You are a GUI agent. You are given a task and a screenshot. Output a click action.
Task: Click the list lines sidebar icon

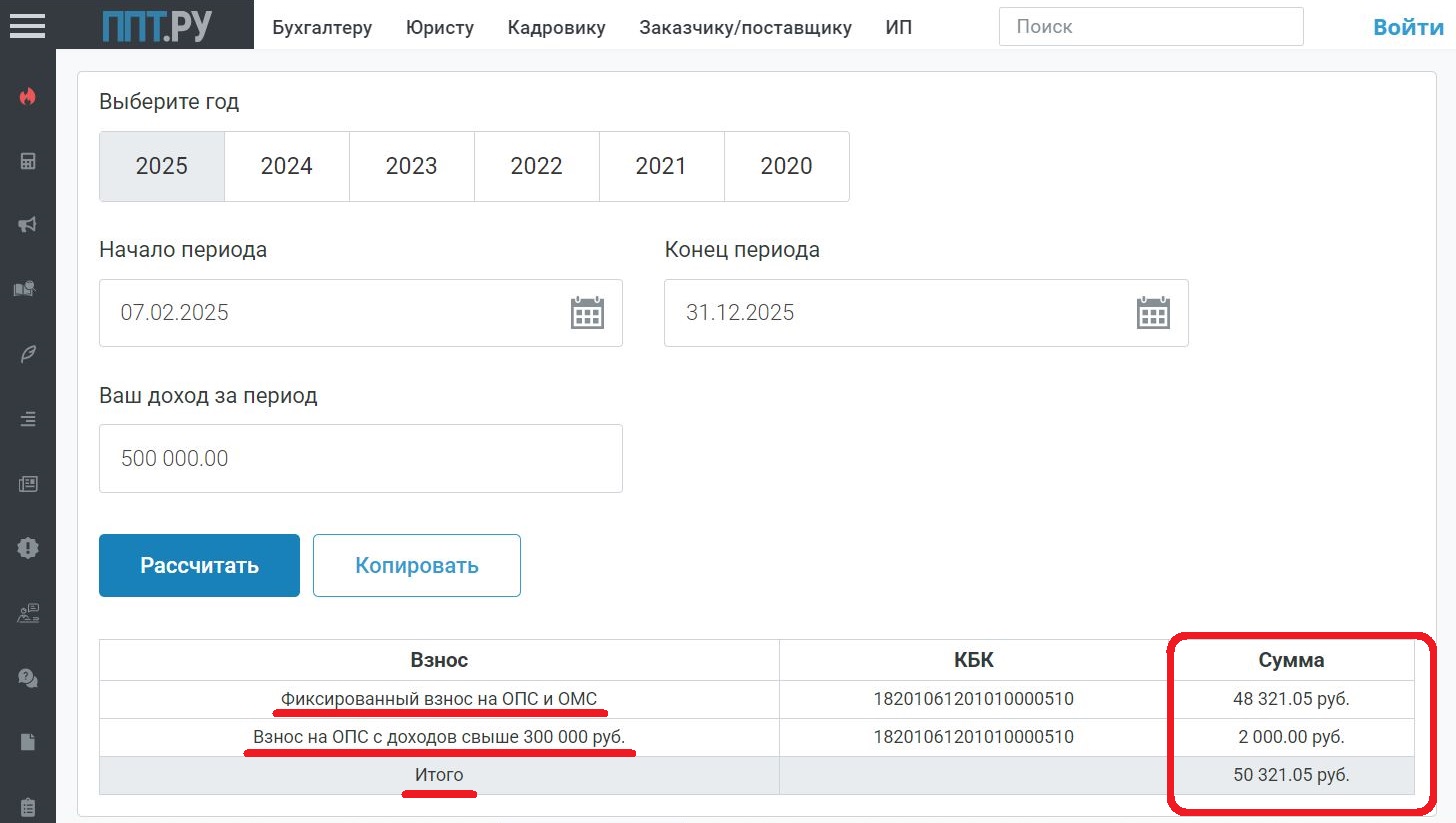coord(27,418)
